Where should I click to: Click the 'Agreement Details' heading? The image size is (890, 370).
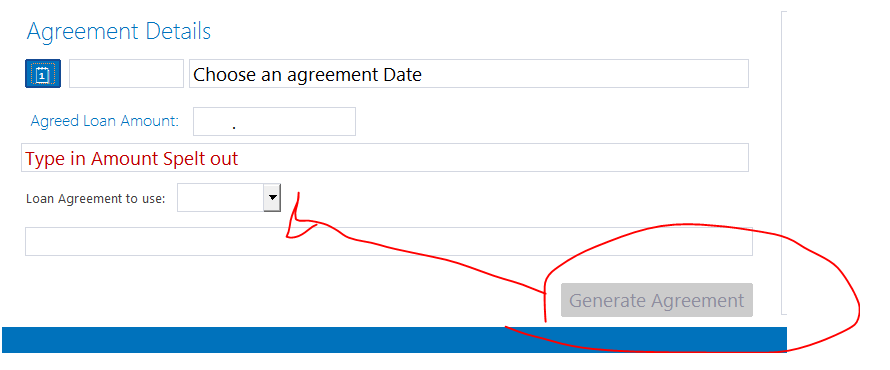pyautogui.click(x=119, y=31)
